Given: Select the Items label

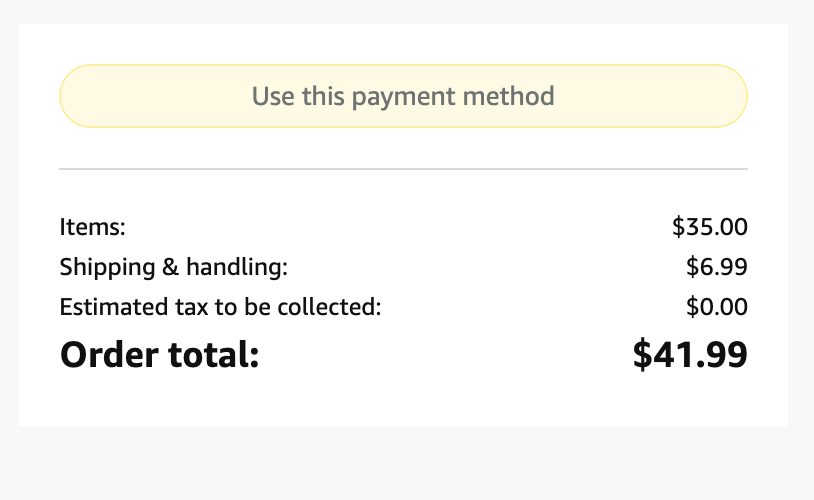Looking at the screenshot, I should point(92,227).
